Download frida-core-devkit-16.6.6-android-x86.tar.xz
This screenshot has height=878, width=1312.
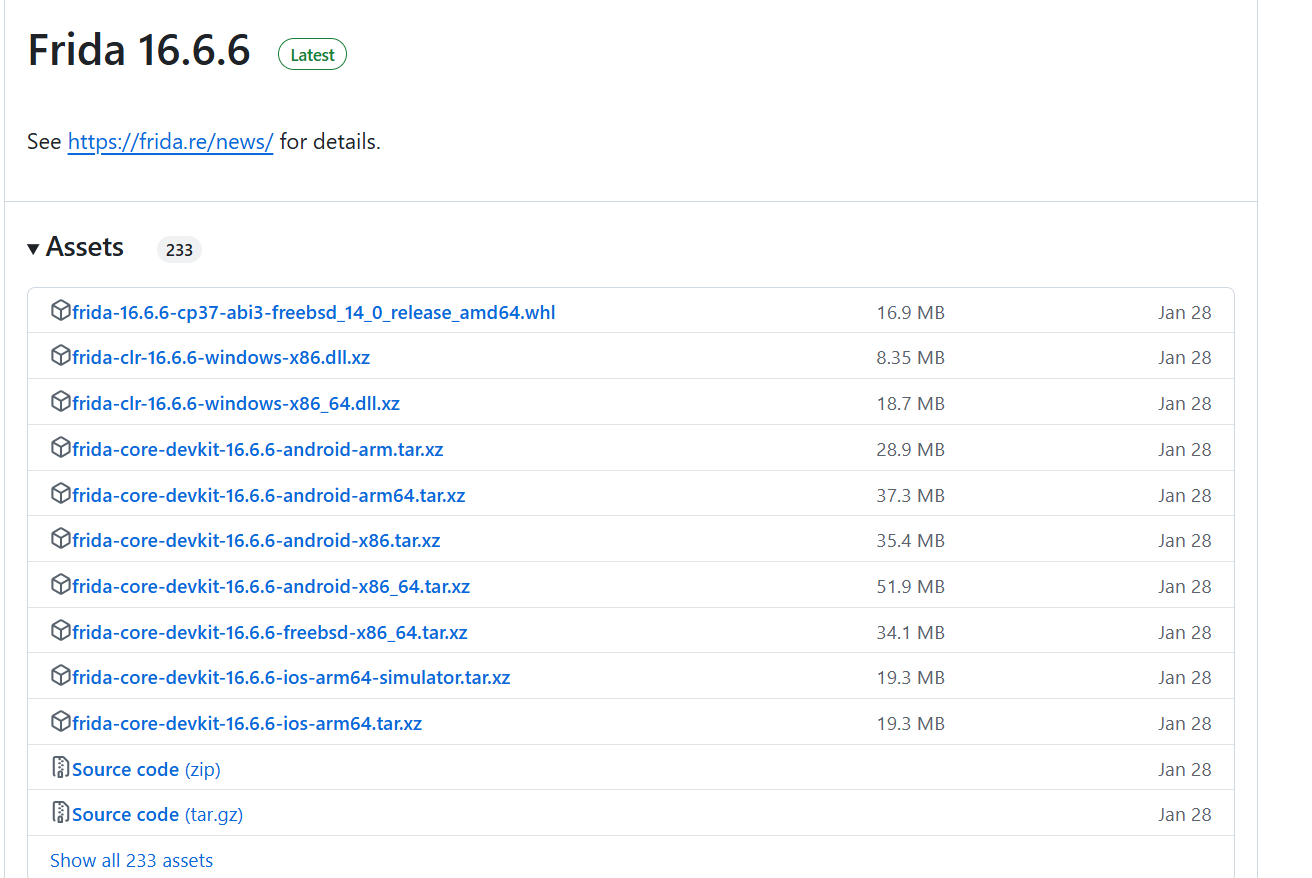pyautogui.click(x=256, y=541)
